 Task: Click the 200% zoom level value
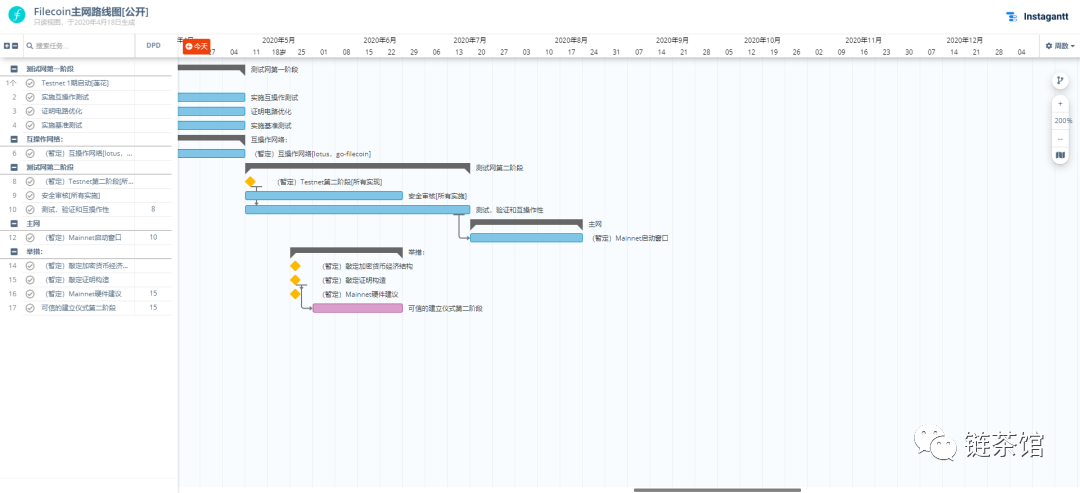[x=1063, y=120]
